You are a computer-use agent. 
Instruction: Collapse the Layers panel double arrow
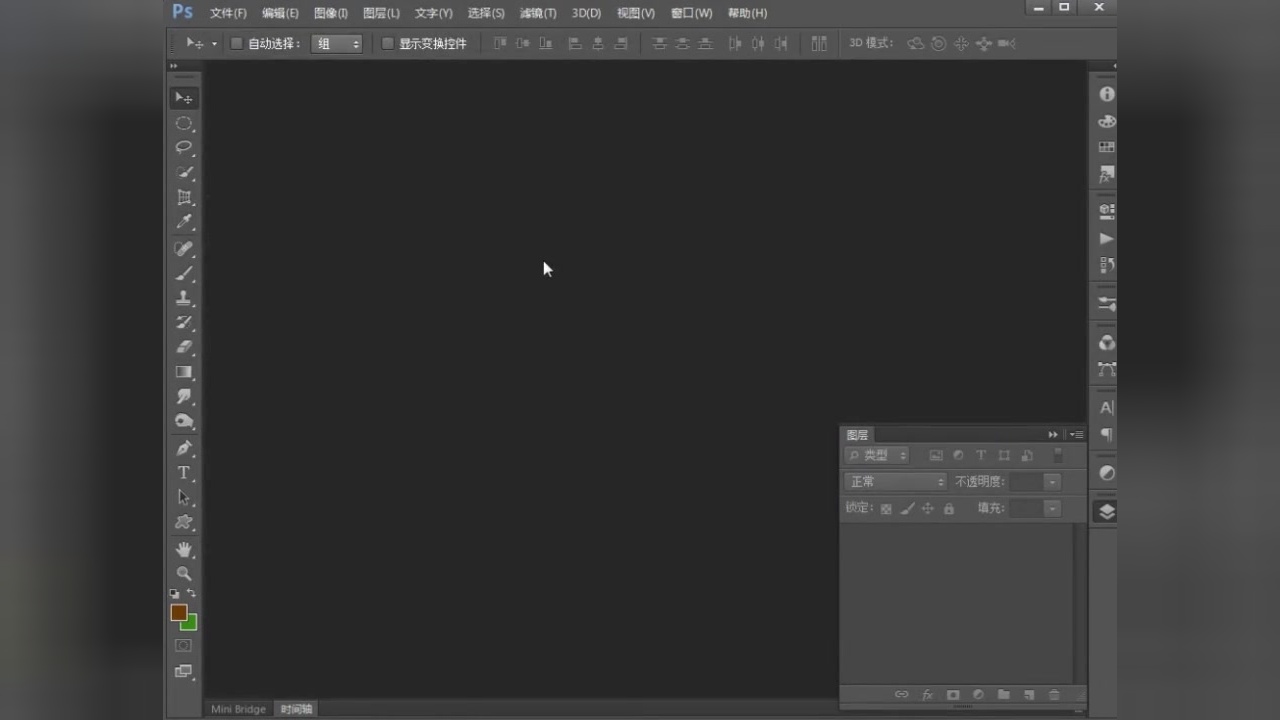pos(1053,435)
